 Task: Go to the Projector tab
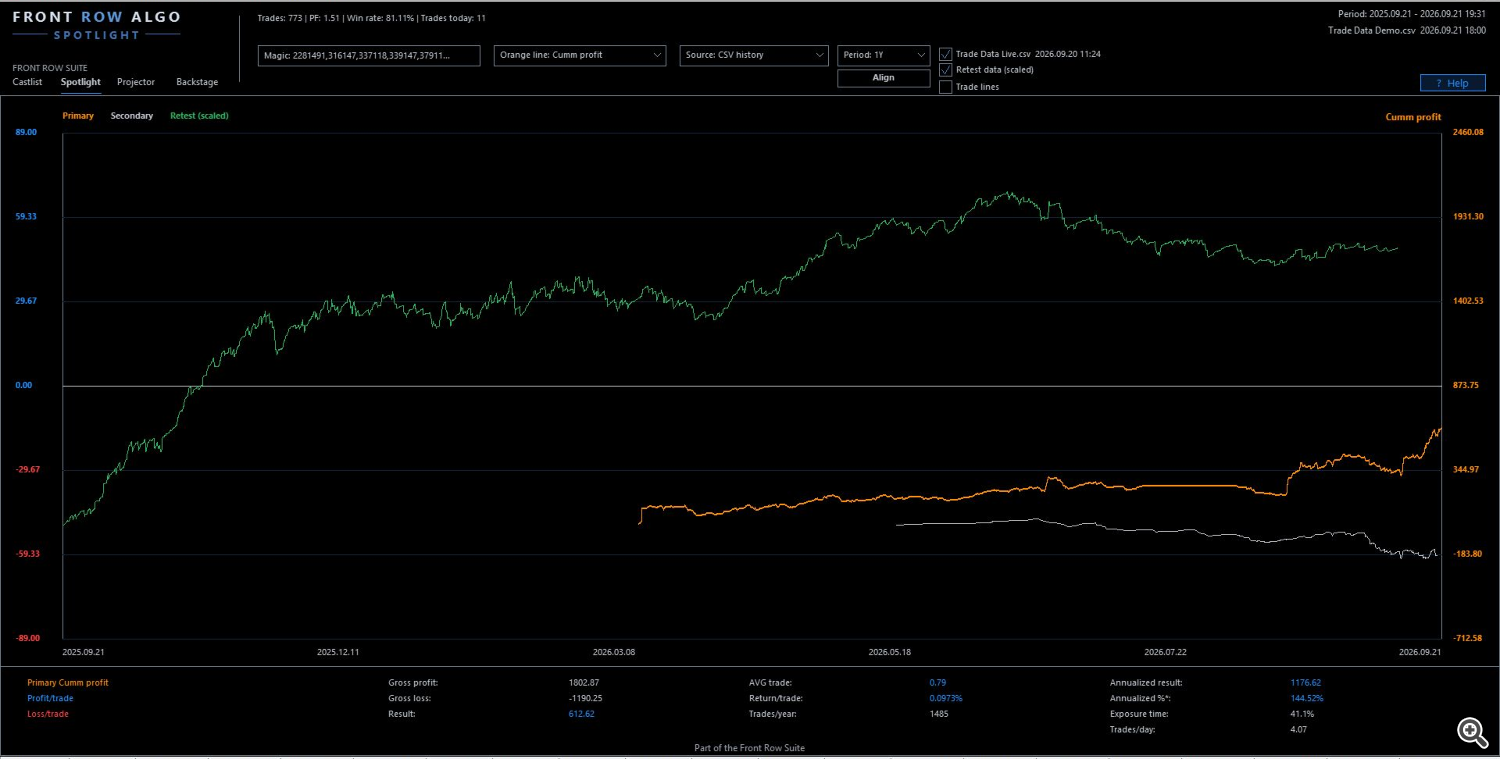pos(136,82)
